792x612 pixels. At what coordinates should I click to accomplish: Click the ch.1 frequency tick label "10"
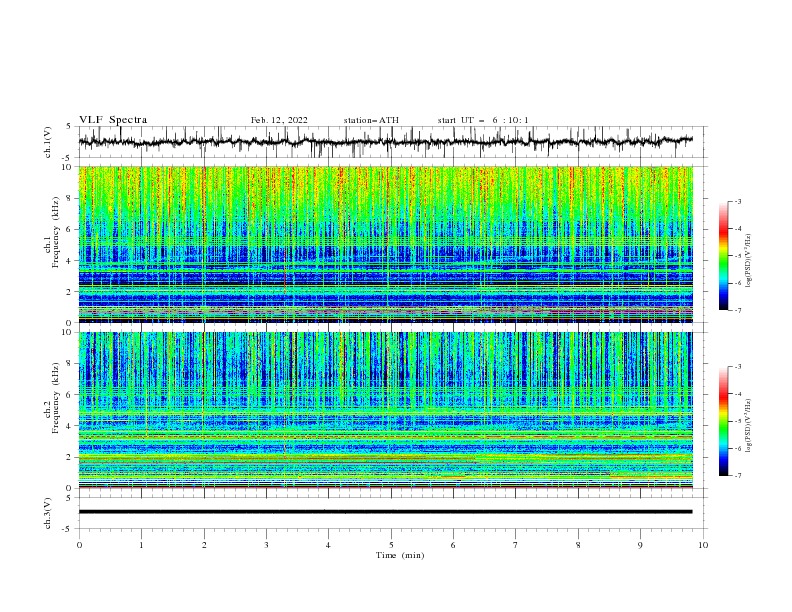pyautogui.click(x=67, y=167)
